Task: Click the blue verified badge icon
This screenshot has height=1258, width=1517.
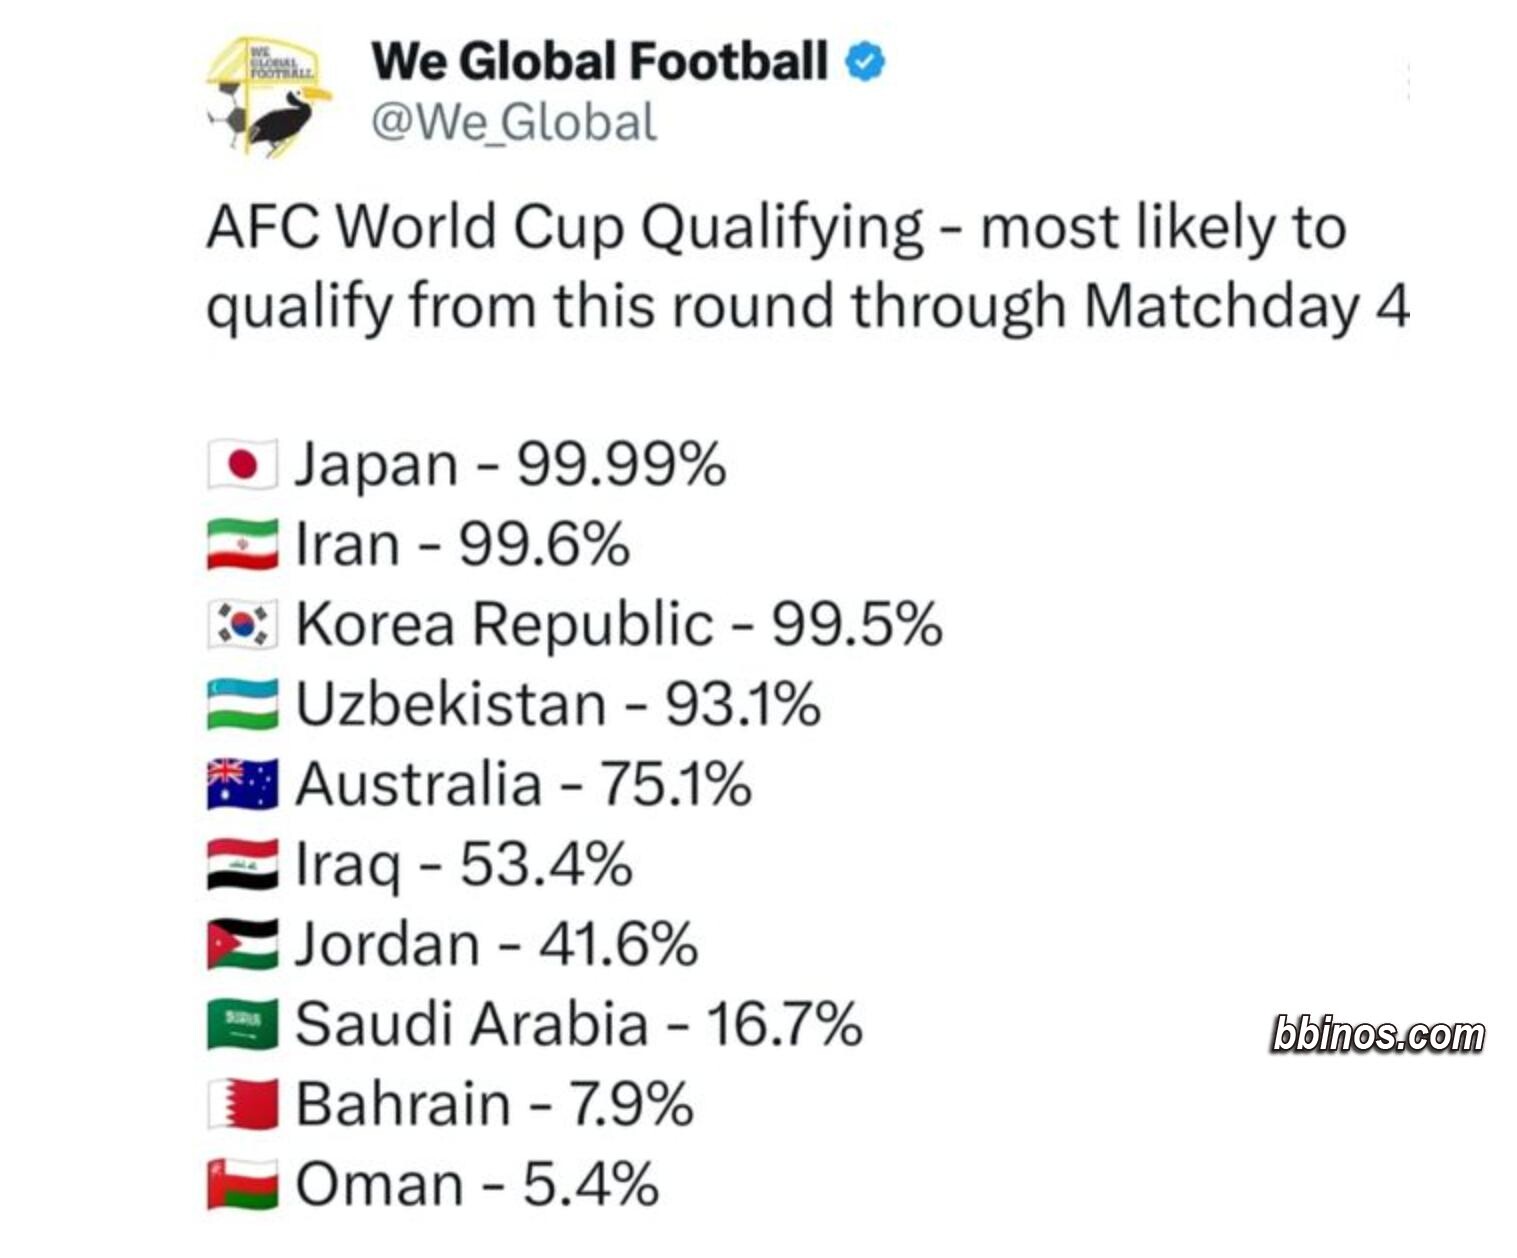Action: click(865, 62)
